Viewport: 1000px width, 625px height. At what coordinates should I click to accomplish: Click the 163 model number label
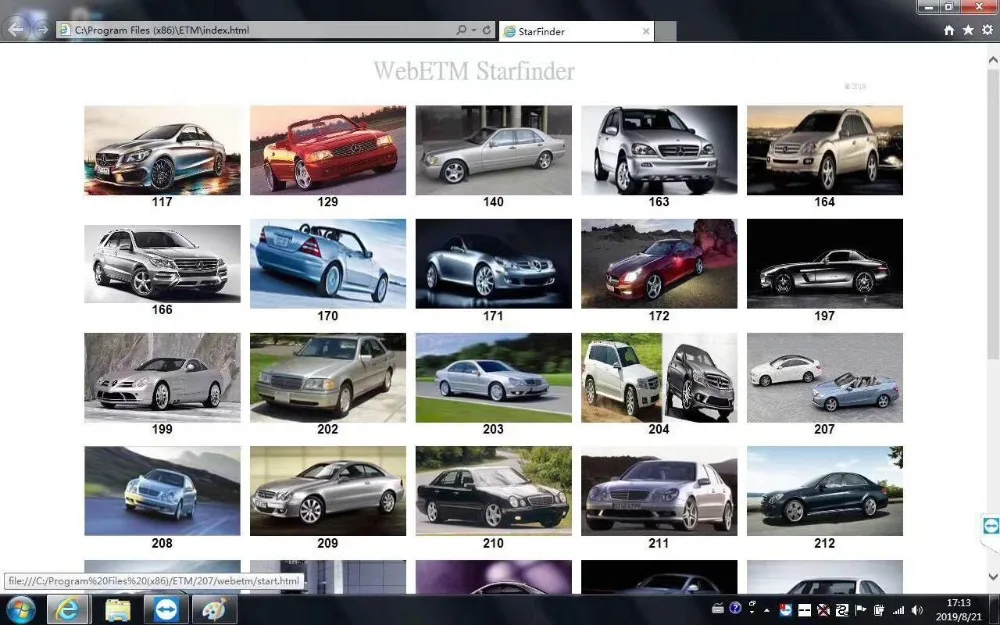point(659,202)
